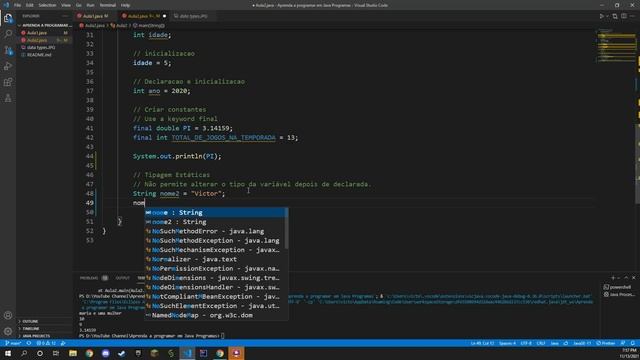
Task: Choose 'nome : String' suggestion
Action: [216, 213]
